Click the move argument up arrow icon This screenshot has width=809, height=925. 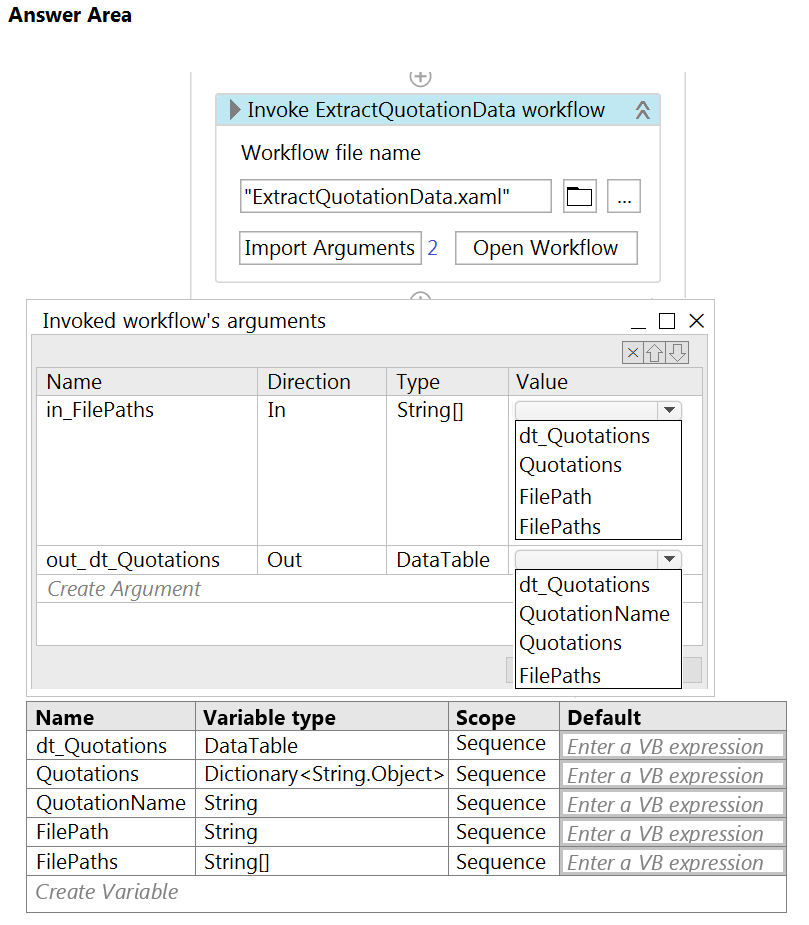[654, 352]
